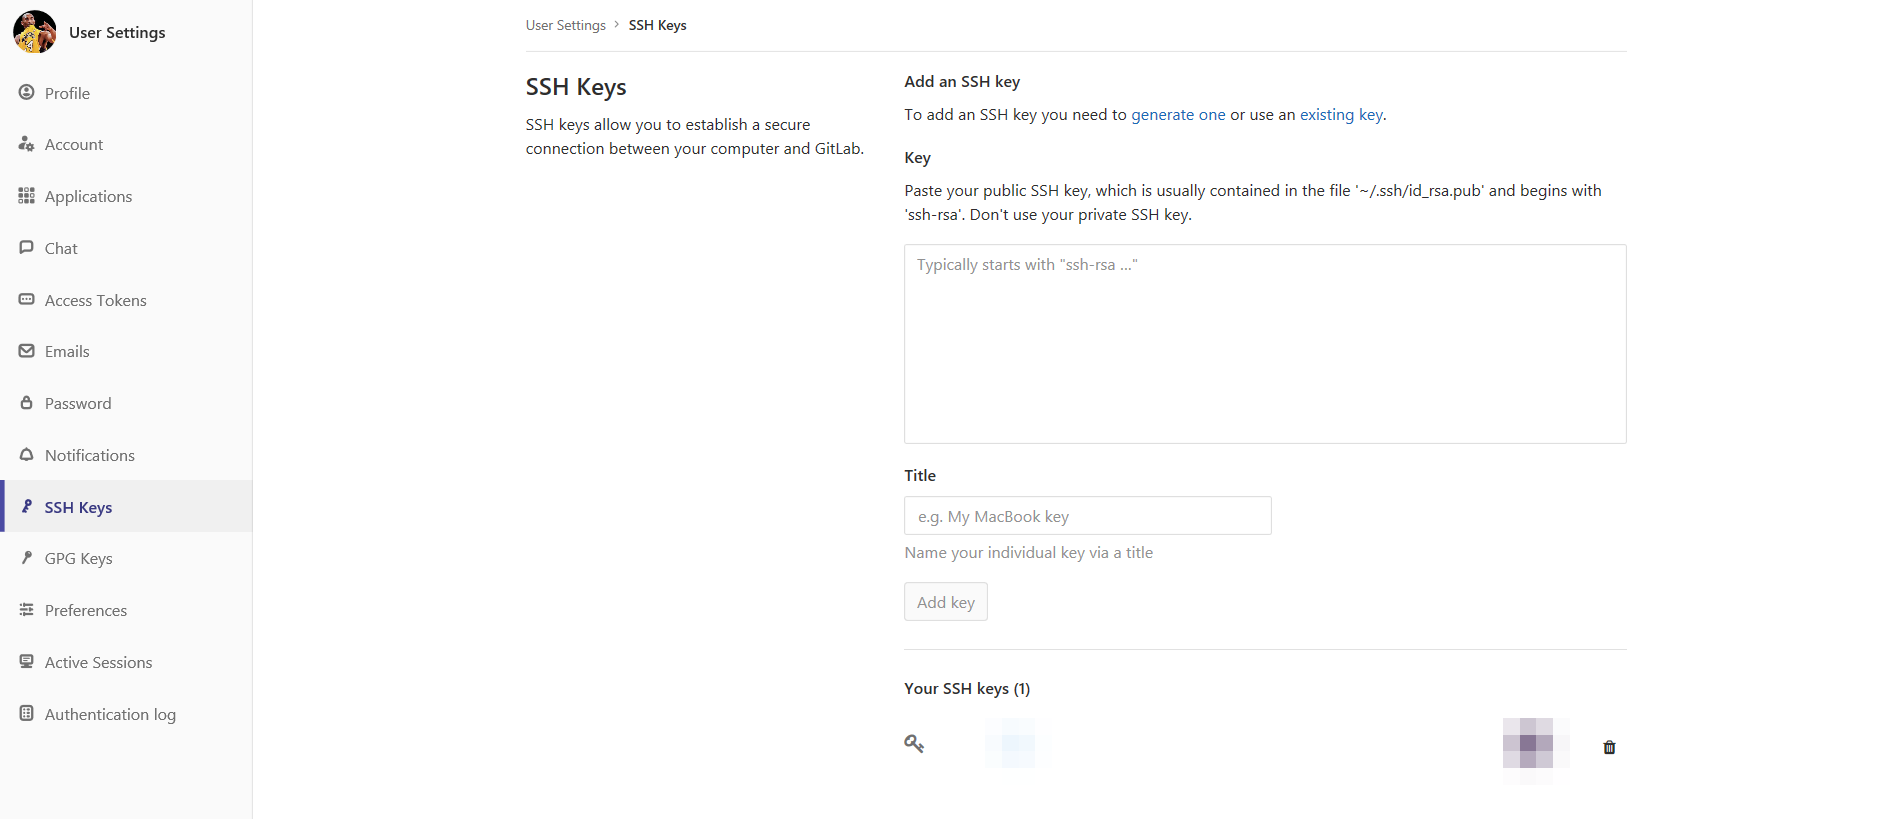Follow the 'generate one' link
The width and height of the screenshot is (1887, 819).
pos(1178,115)
